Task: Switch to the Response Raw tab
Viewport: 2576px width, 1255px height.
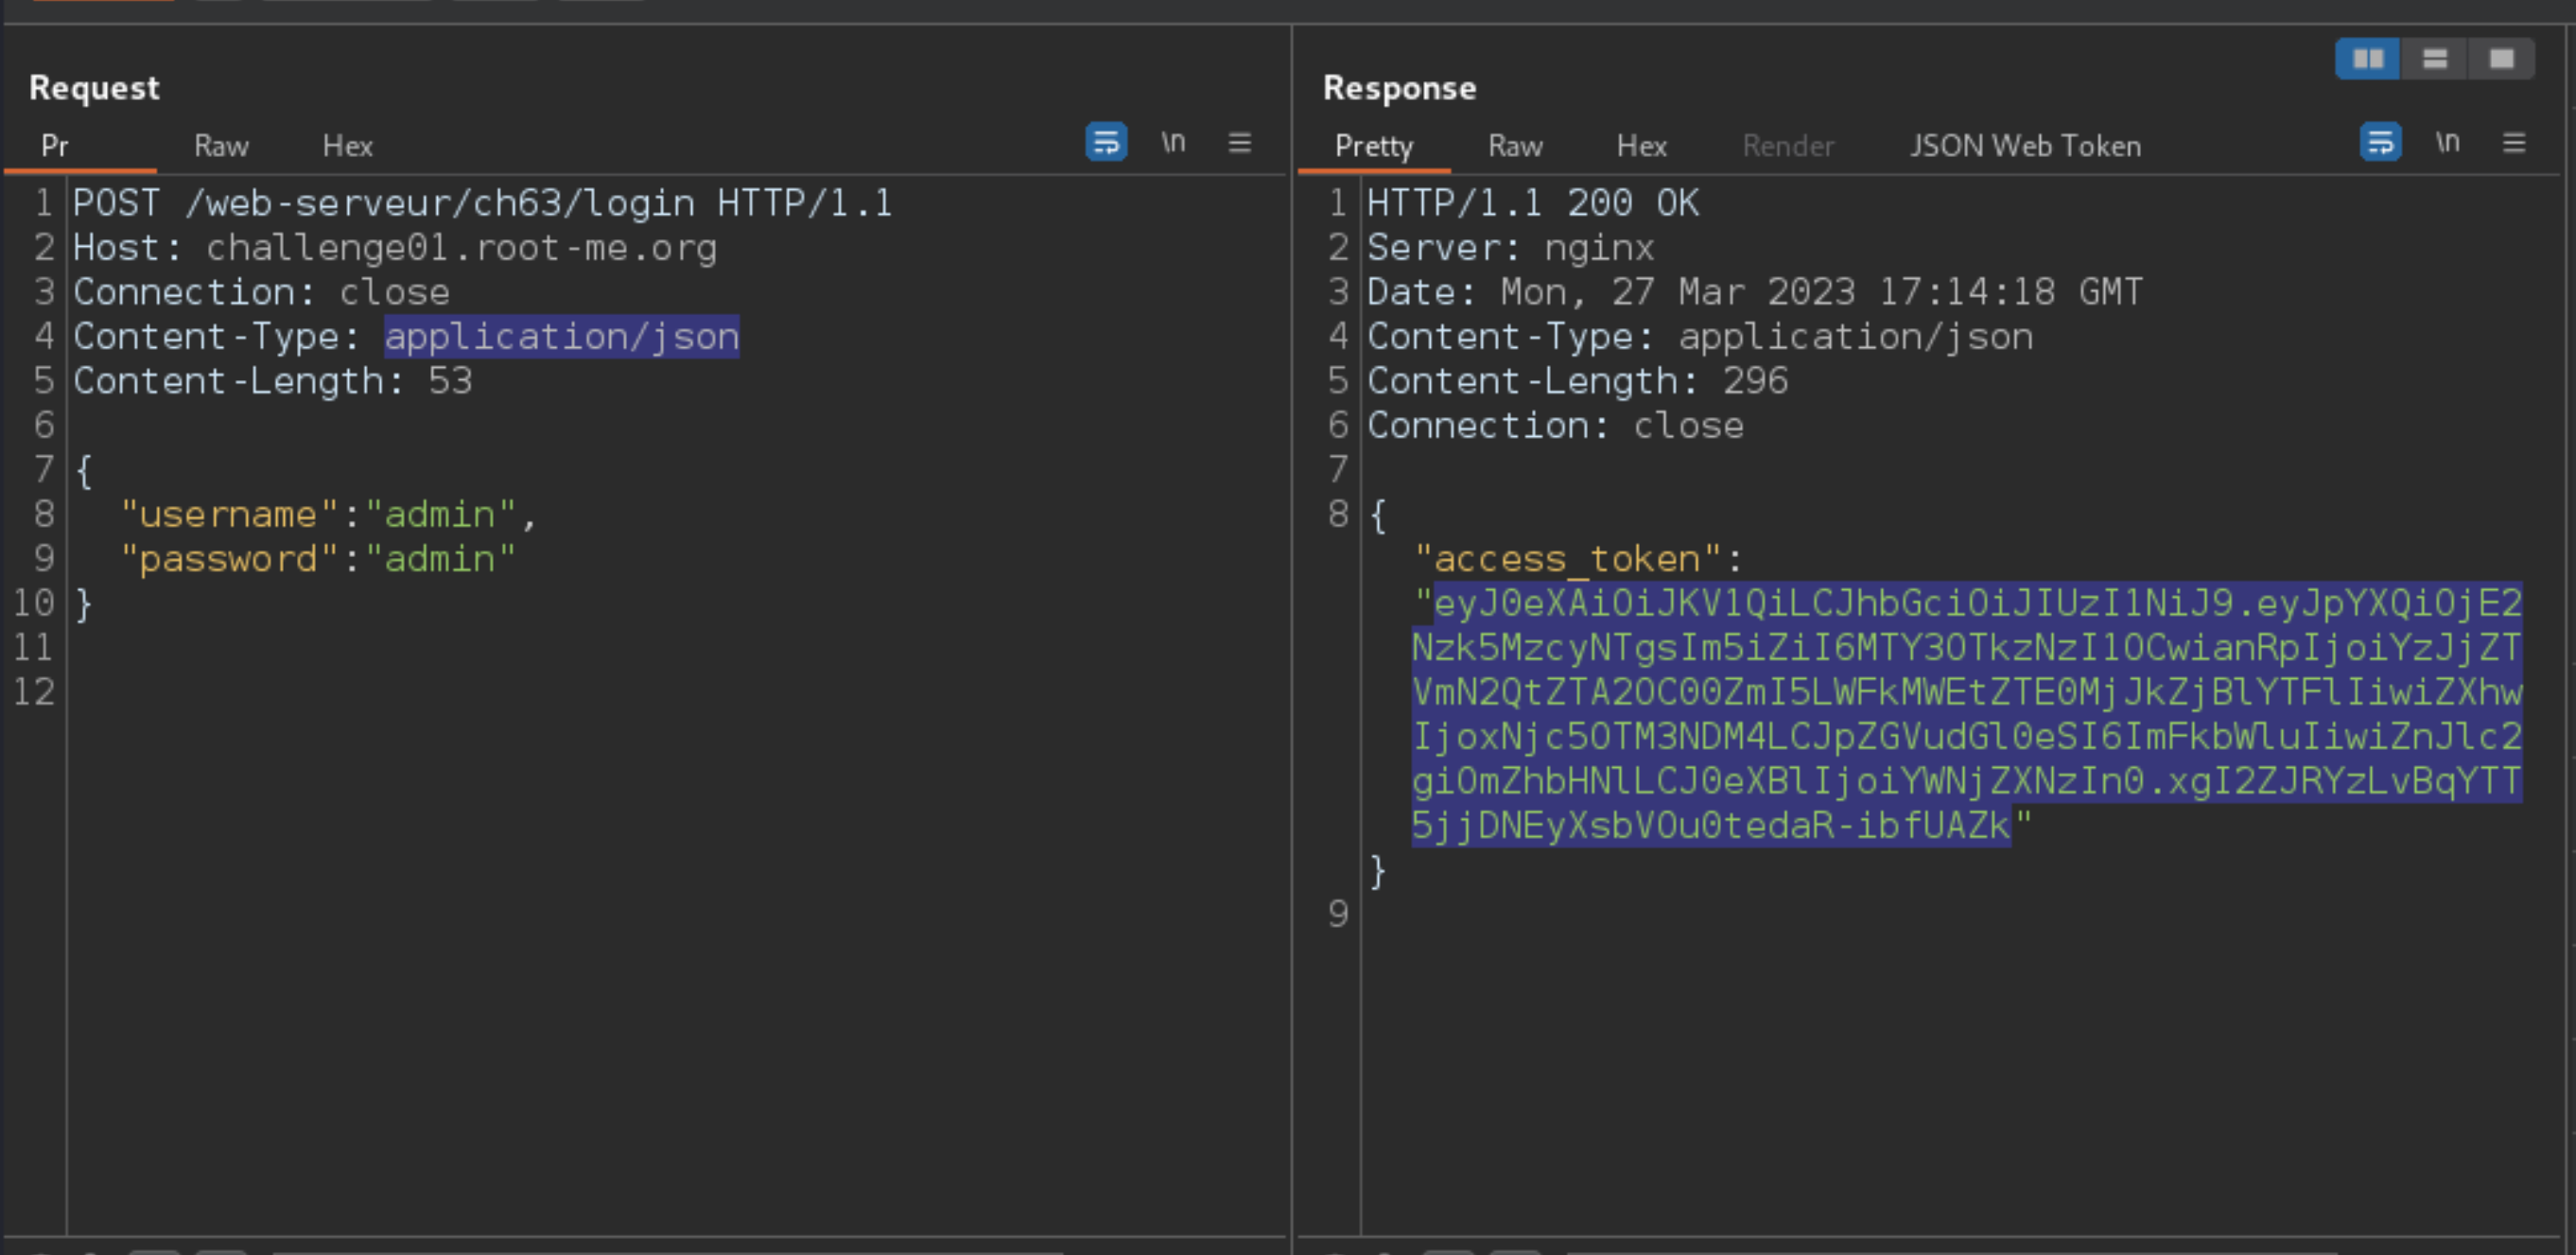Action: 1515,146
